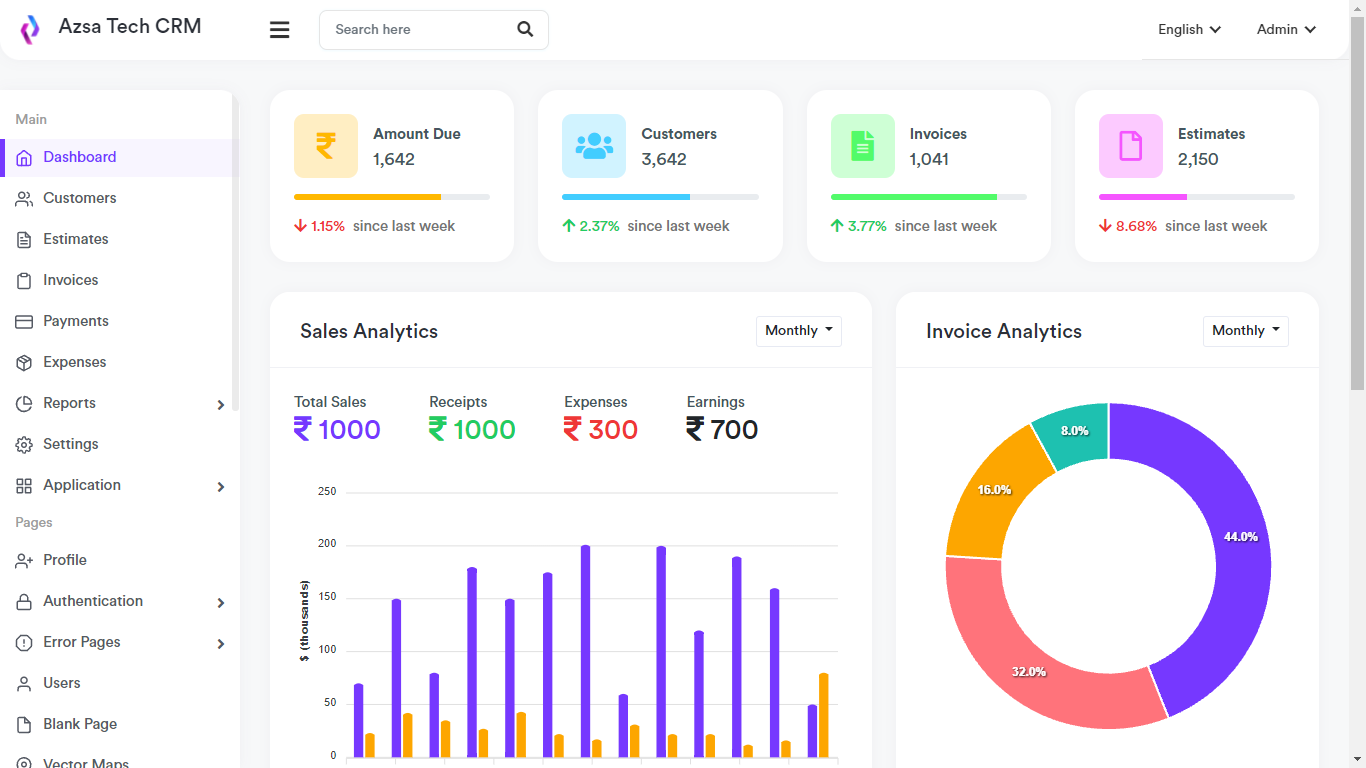Click the Azsa Tech CRM logo icon

click(30, 29)
